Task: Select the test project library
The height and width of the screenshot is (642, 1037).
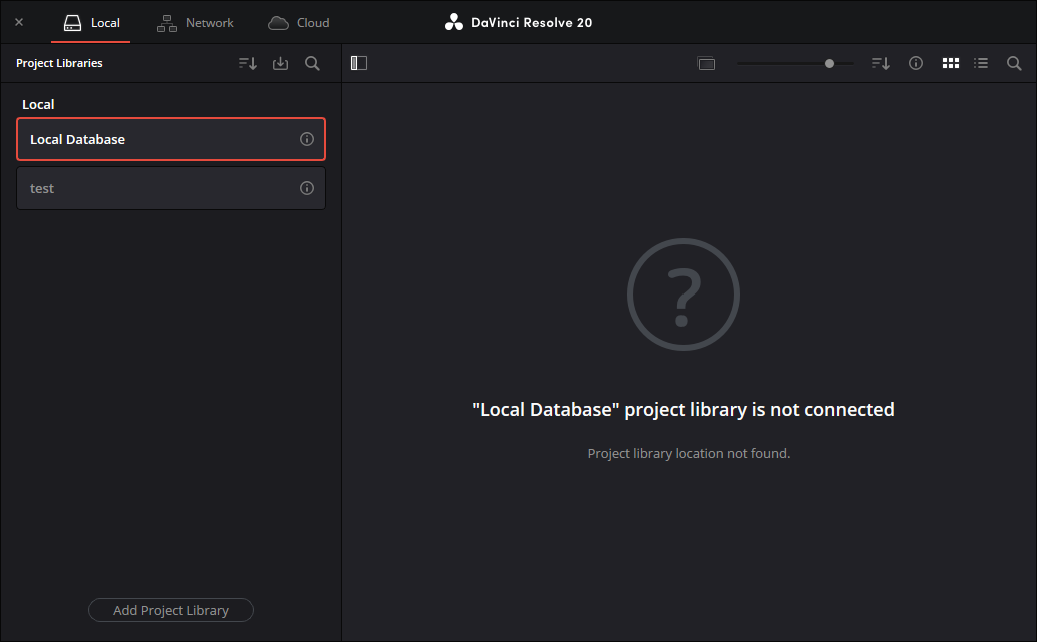Action: (171, 188)
